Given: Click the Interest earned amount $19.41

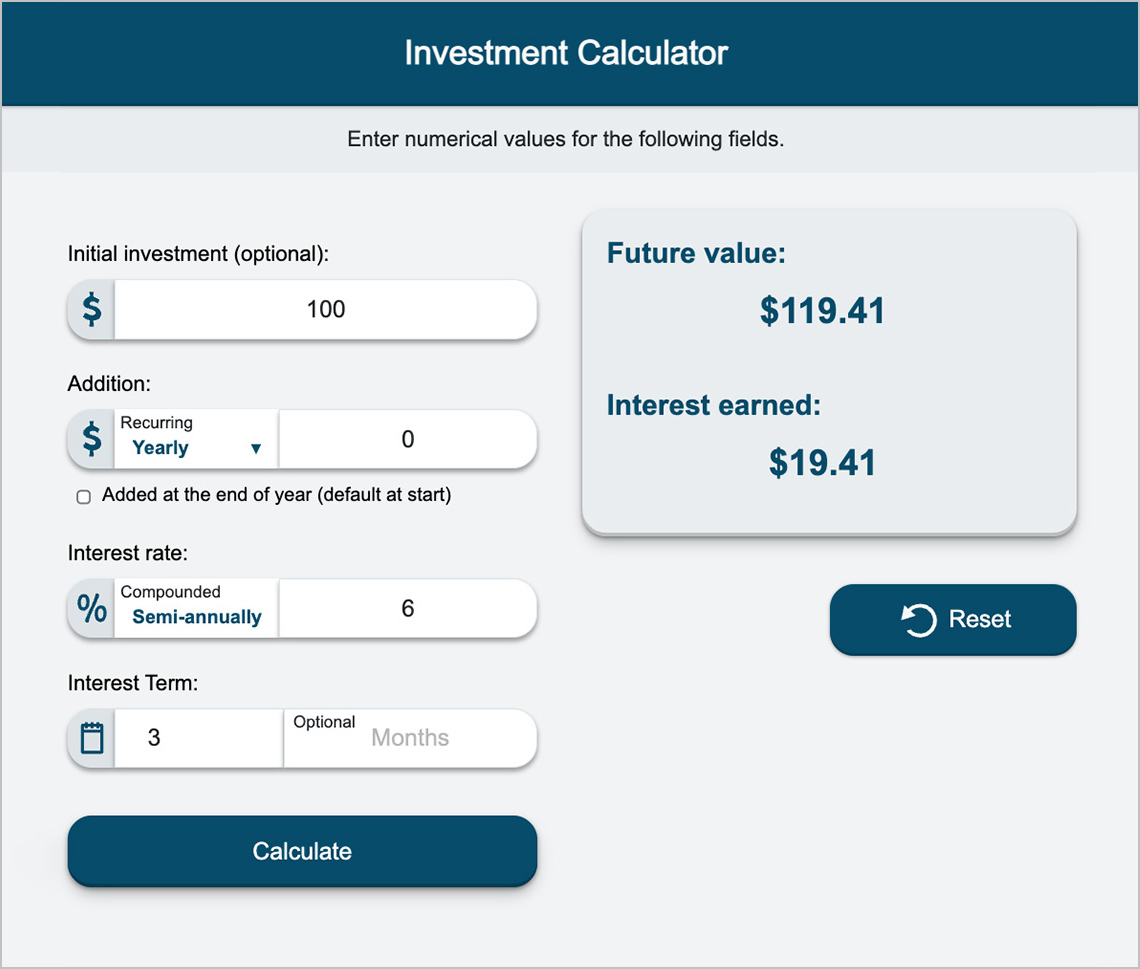Looking at the screenshot, I should [822, 463].
